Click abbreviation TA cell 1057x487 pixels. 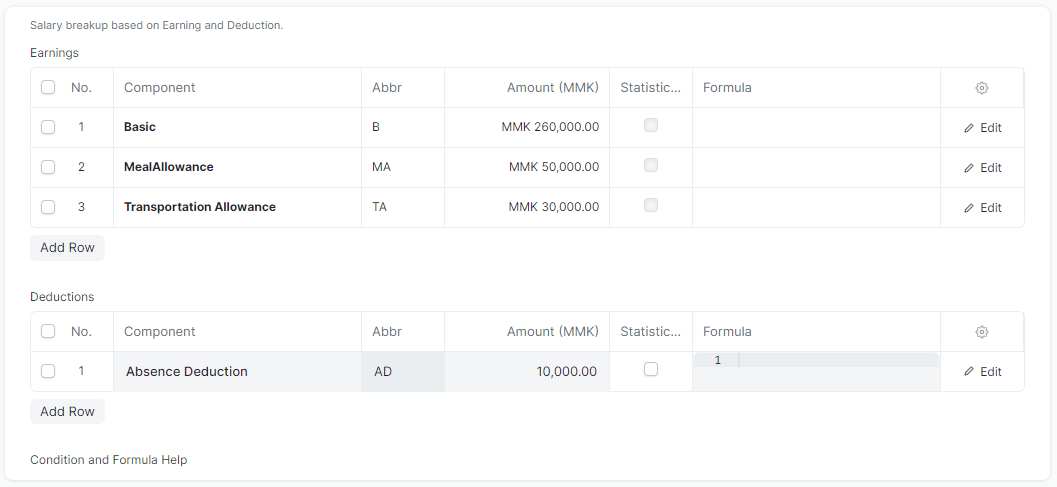pos(403,207)
